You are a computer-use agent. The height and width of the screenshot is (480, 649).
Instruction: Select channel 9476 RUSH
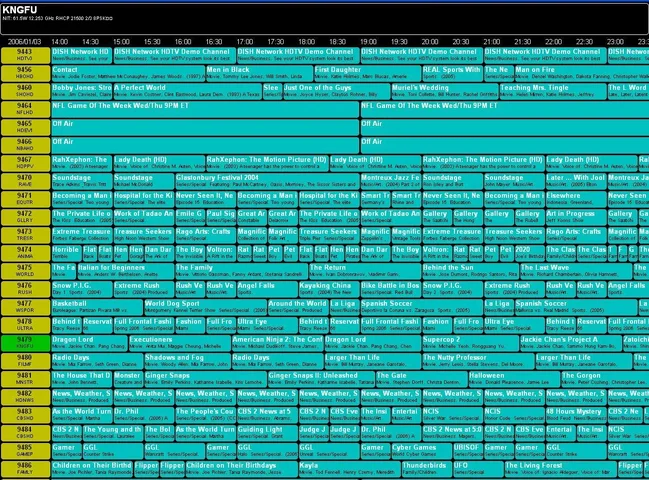[25, 289]
